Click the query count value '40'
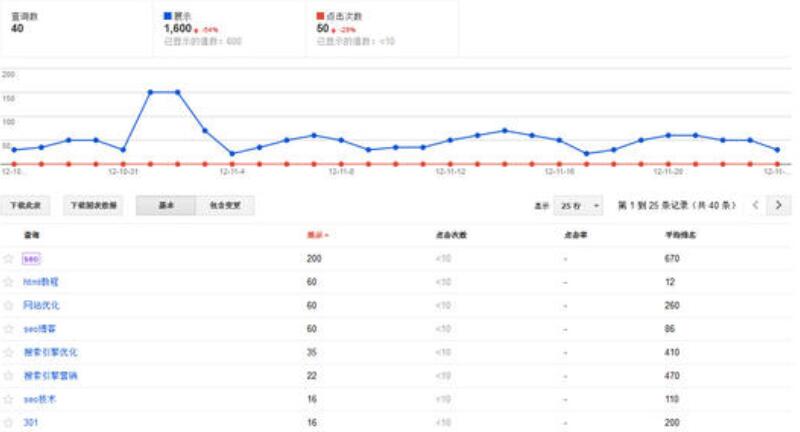This screenshot has width=800, height=432. [x=17, y=29]
